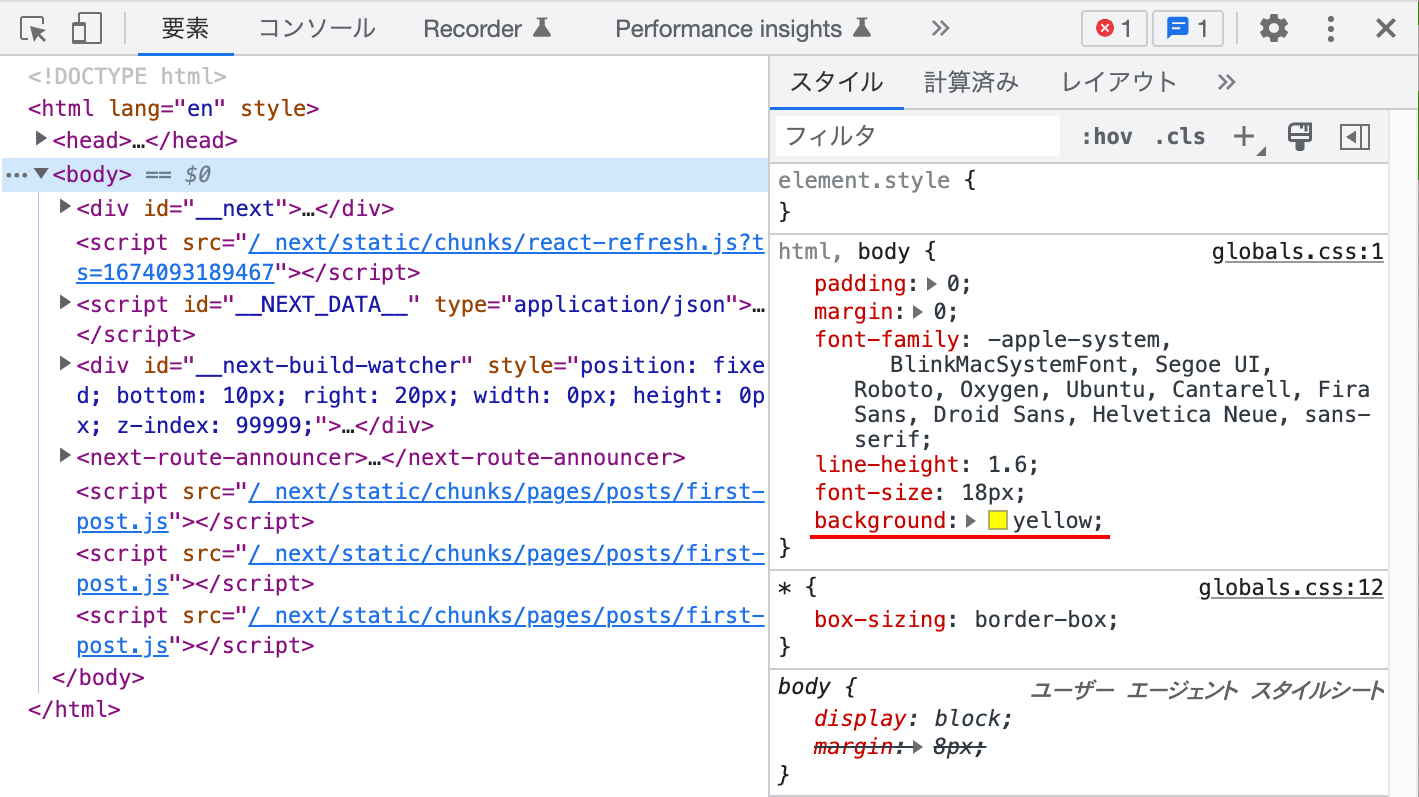Open the yellow color swatch picker

tap(997, 520)
